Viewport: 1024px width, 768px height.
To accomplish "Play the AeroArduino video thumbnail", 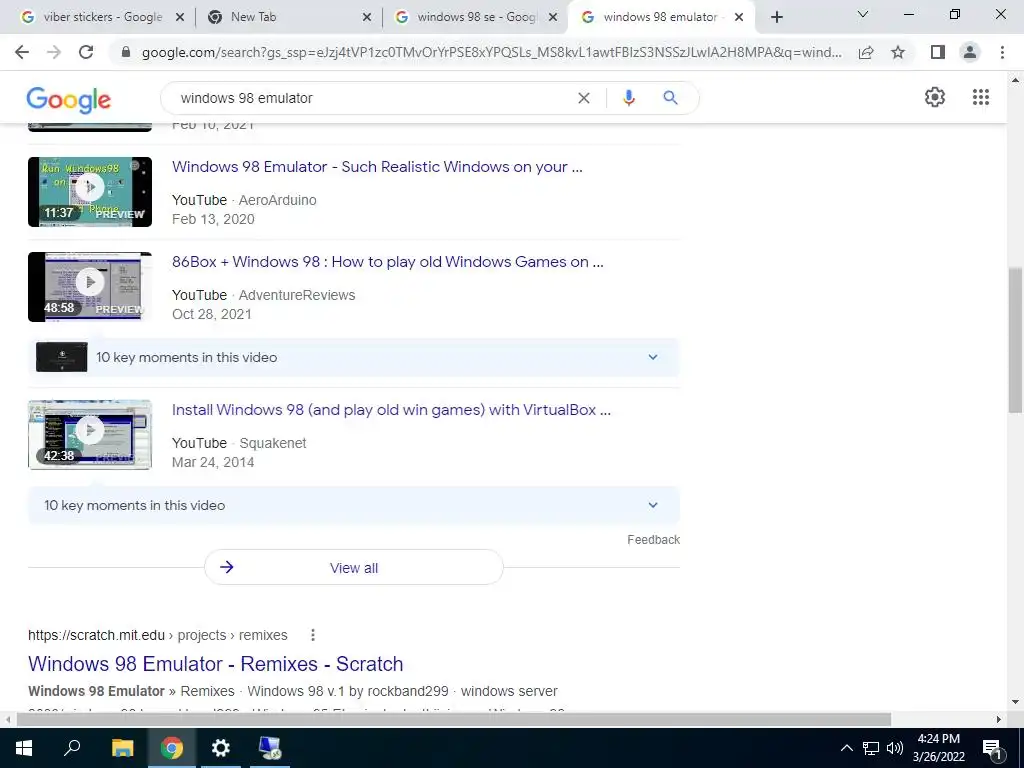I will point(90,192).
